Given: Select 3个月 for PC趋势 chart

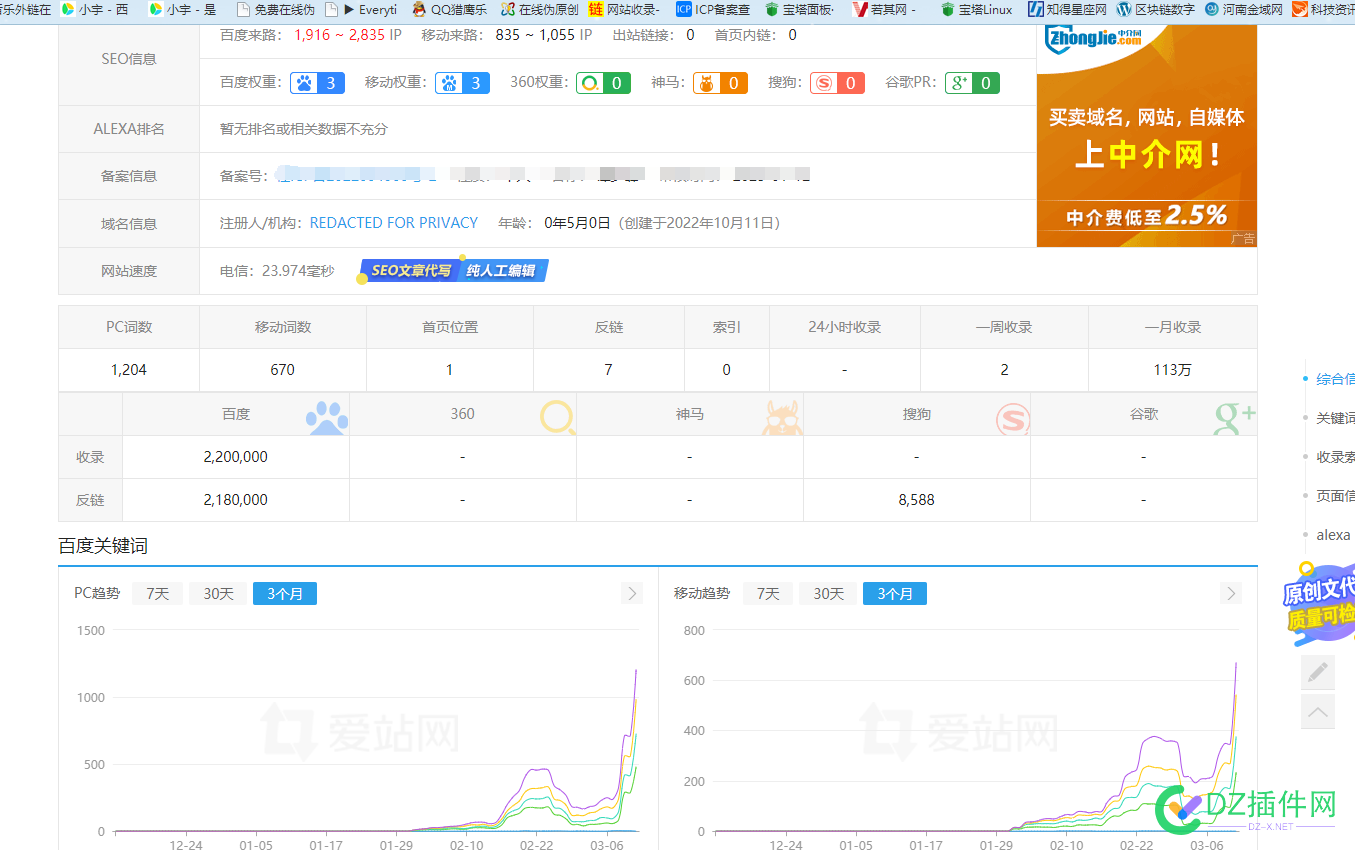Looking at the screenshot, I should click(x=285, y=594).
